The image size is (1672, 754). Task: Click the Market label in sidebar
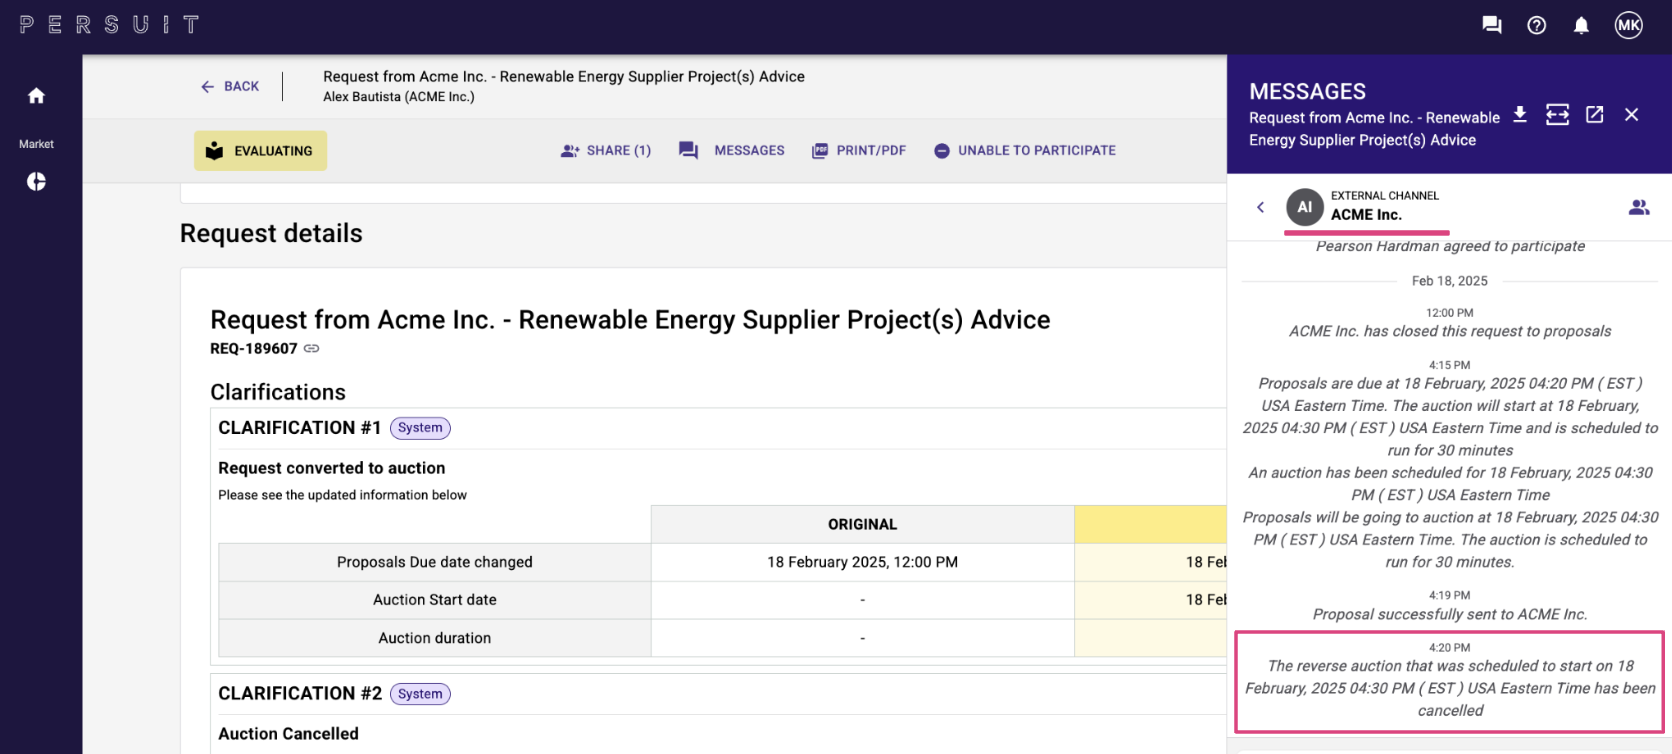[x=36, y=144]
